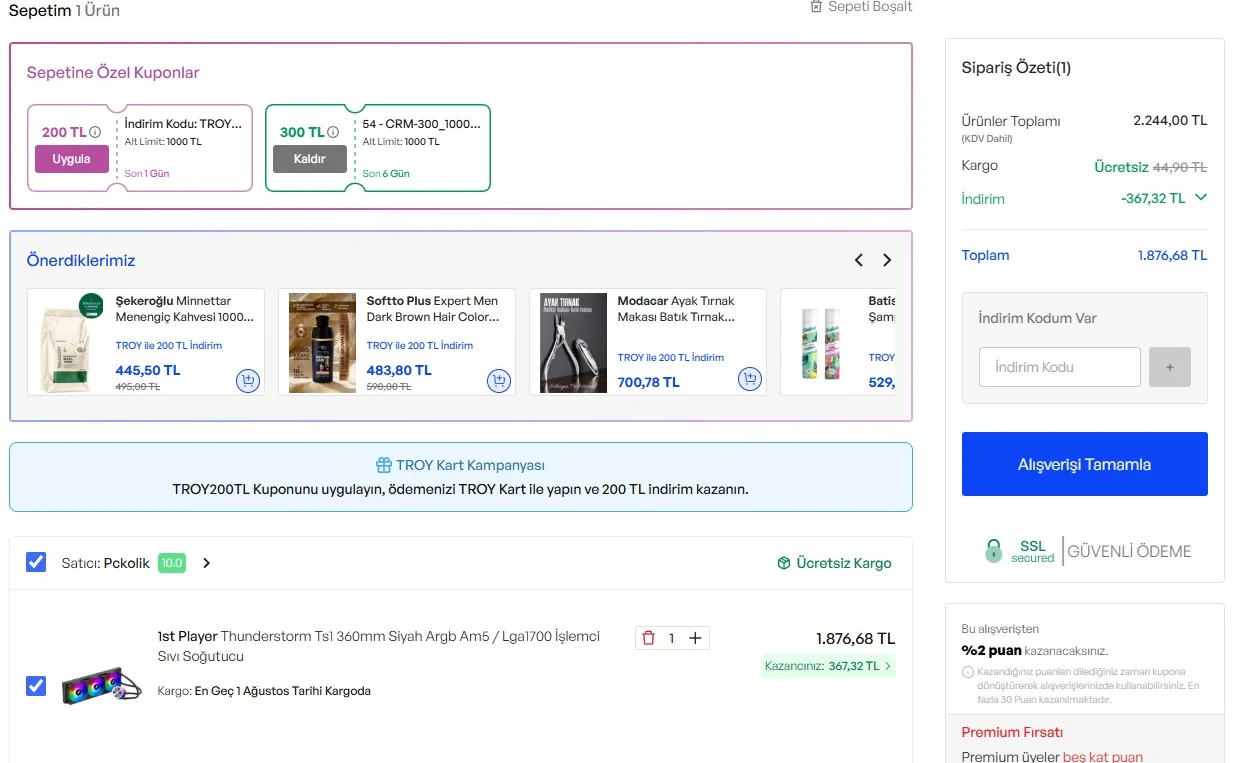Click the Son 6 Gün coupon text

(x=386, y=174)
